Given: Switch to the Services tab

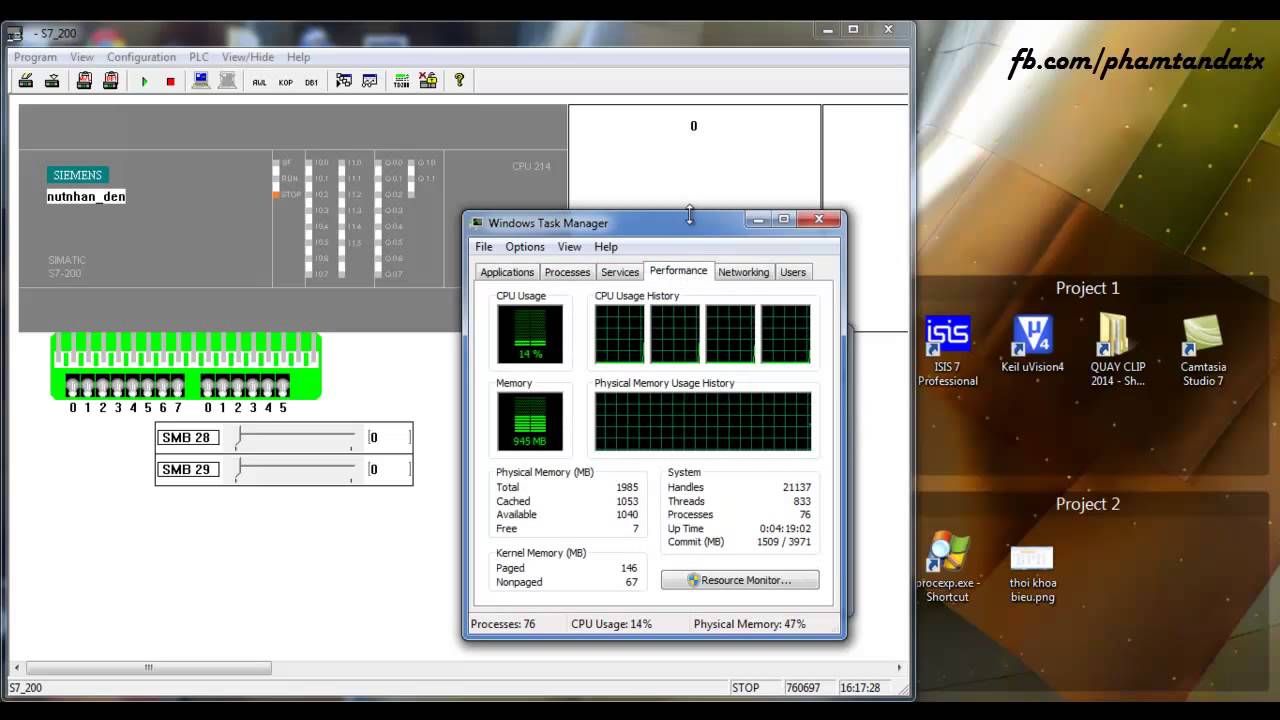Looking at the screenshot, I should (x=620, y=272).
